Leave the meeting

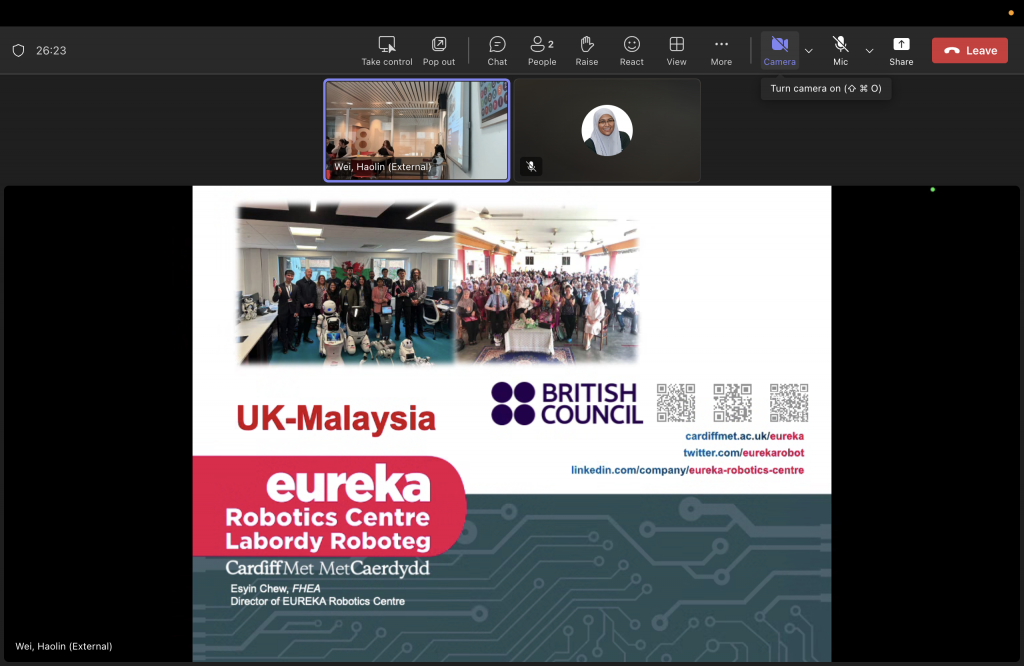coord(970,50)
